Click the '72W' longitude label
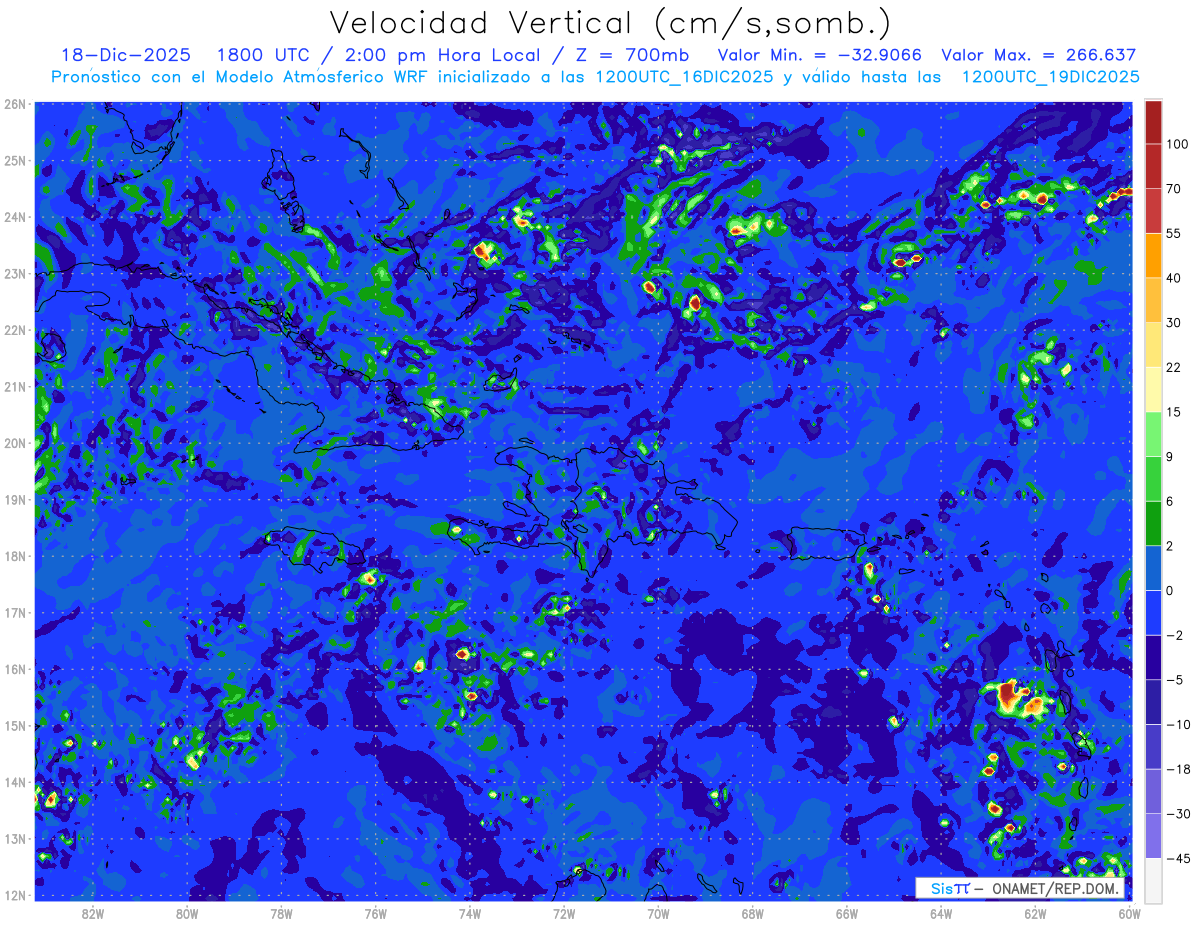Viewport: 1200px width, 927px height. [564, 913]
